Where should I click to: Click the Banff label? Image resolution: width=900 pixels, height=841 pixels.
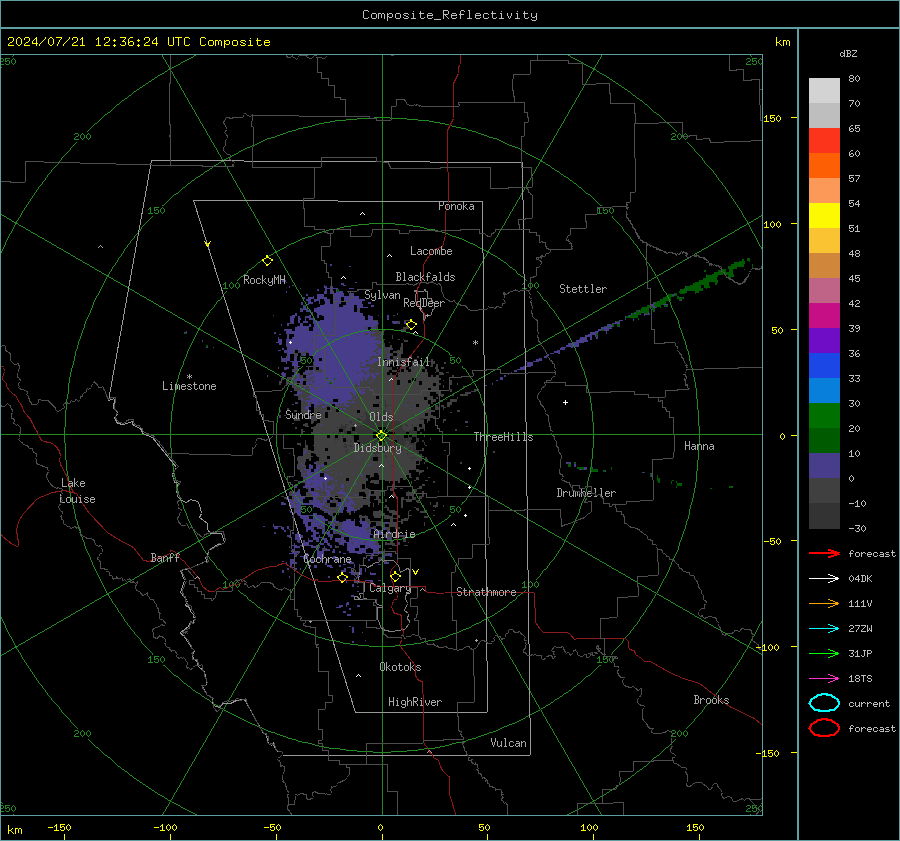click(x=165, y=557)
